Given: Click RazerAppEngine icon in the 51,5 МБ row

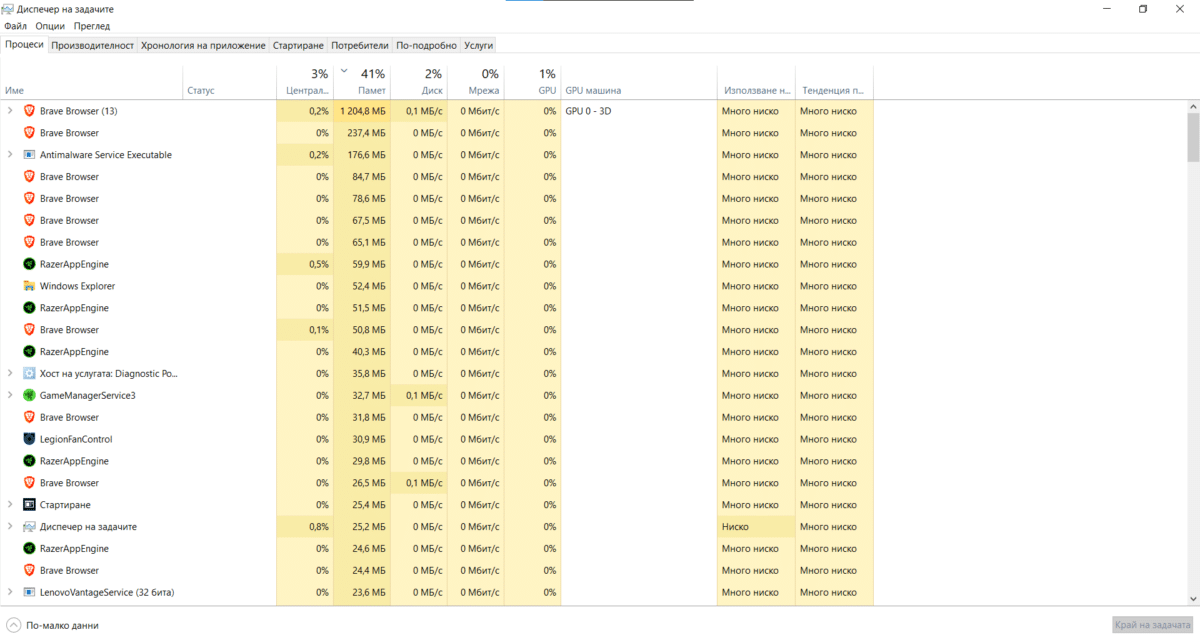Looking at the screenshot, I should [x=29, y=308].
